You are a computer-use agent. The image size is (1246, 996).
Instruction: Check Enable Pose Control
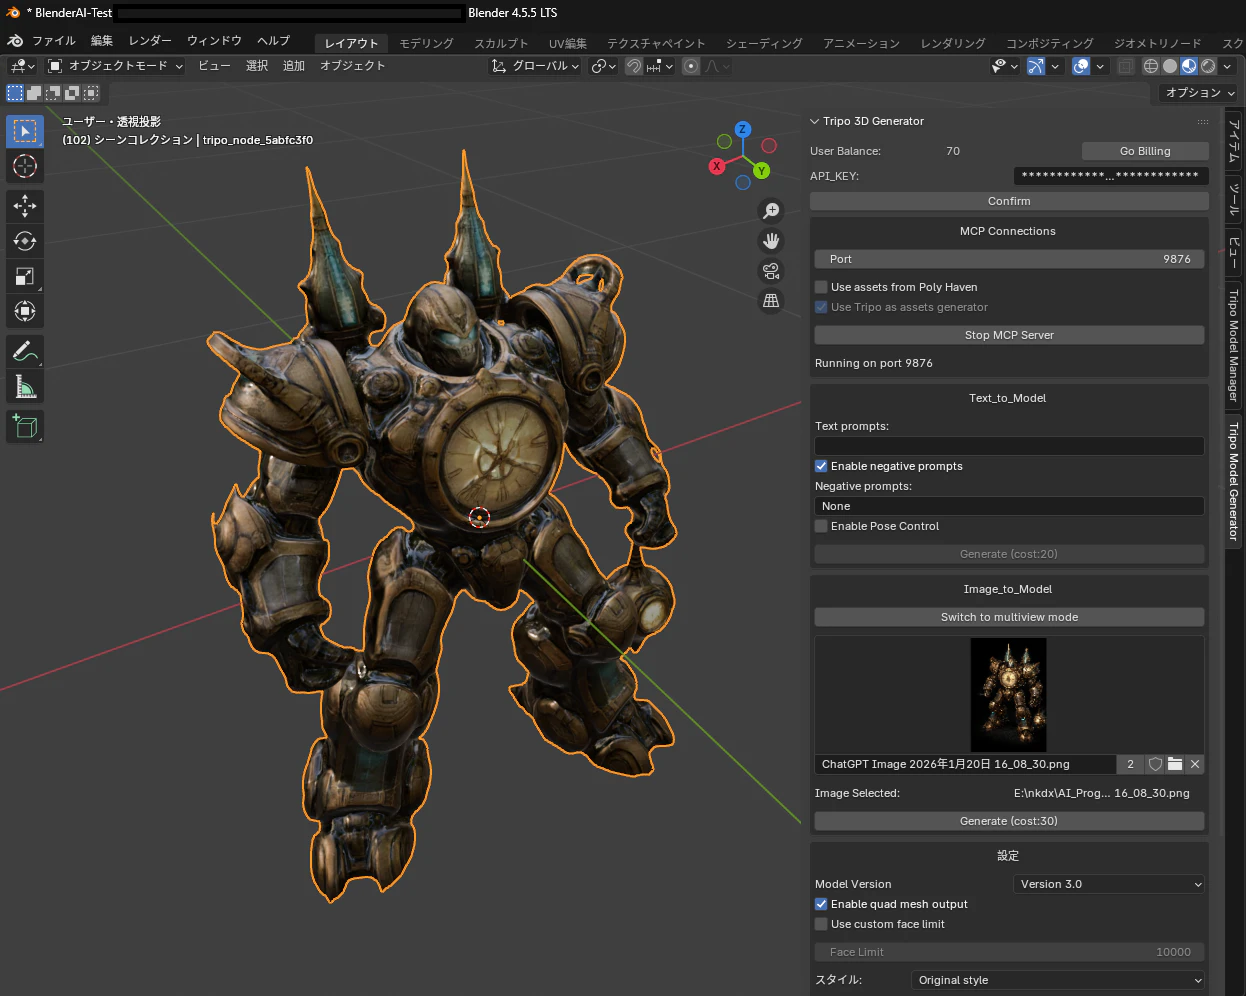click(x=821, y=526)
